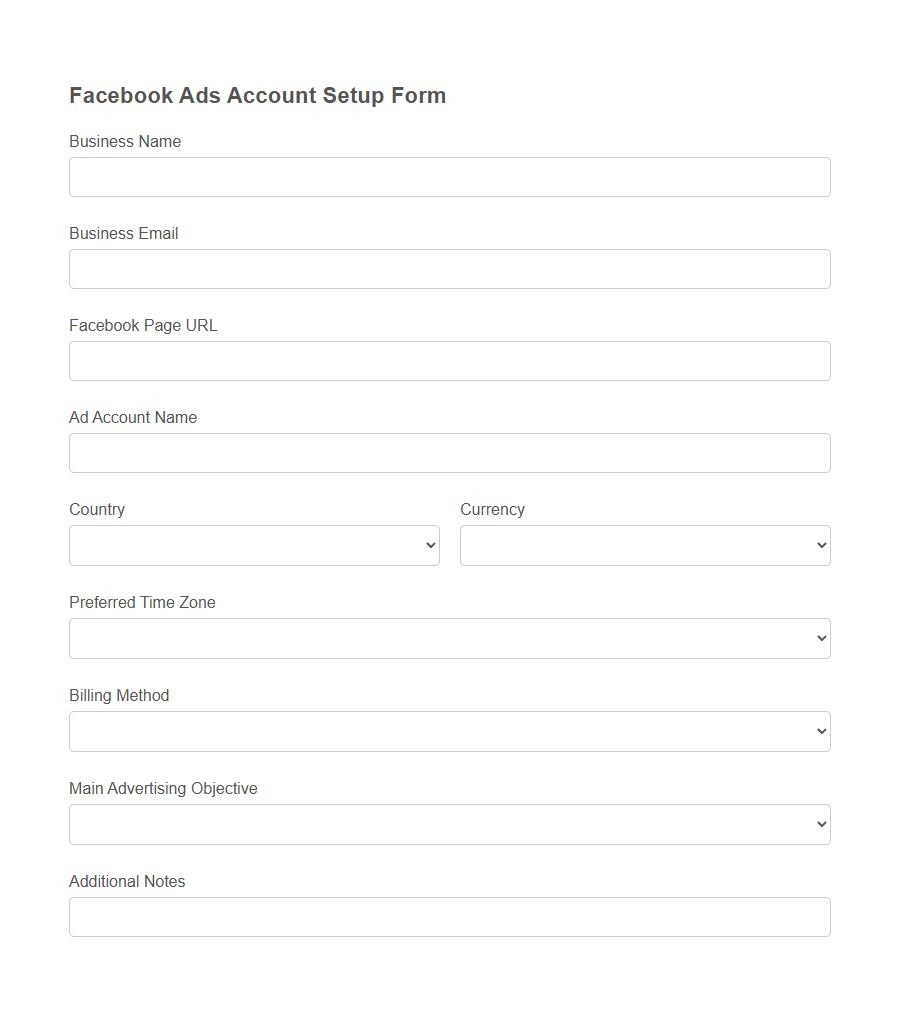Open the Currency dropdown

(x=644, y=545)
